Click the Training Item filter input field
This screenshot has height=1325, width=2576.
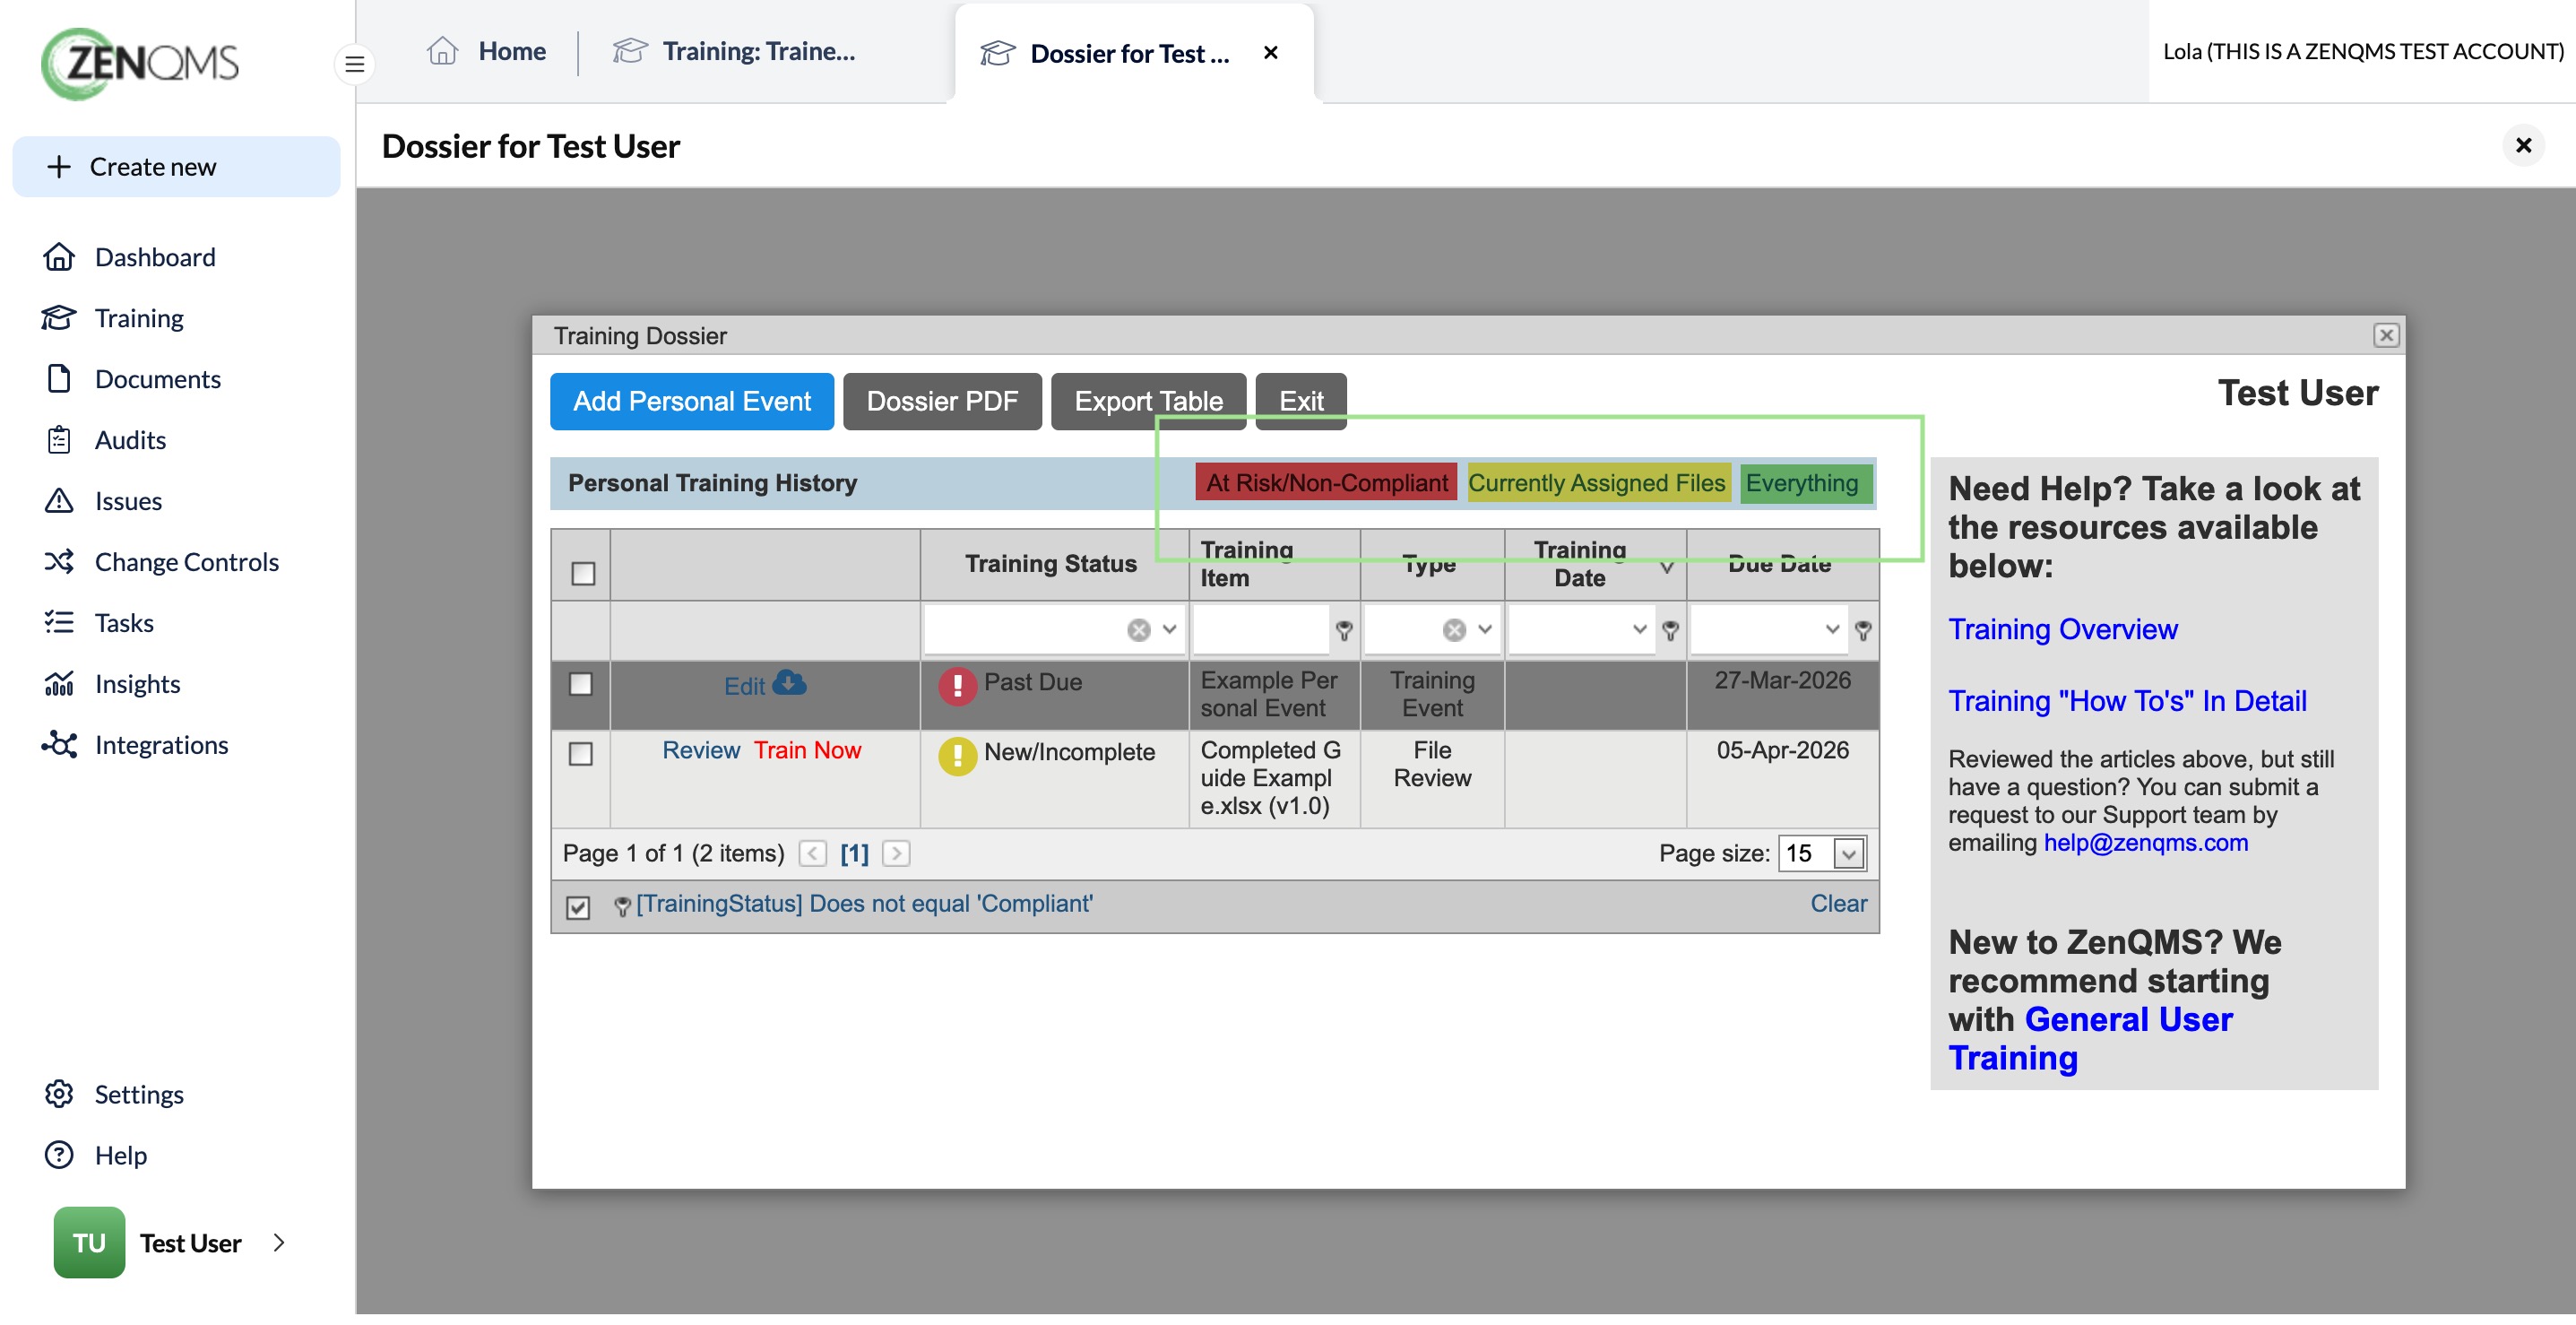[x=1260, y=630]
